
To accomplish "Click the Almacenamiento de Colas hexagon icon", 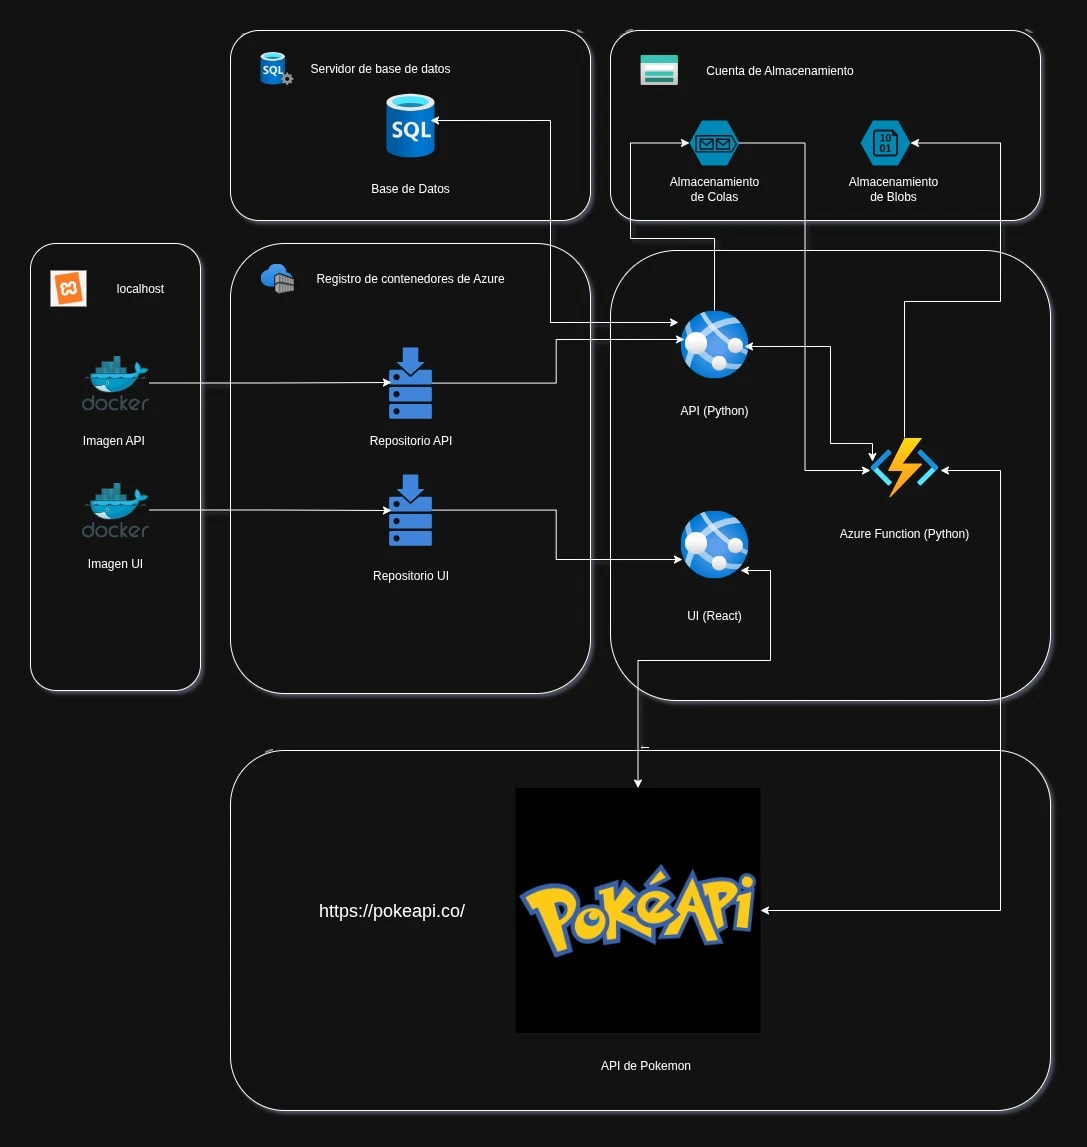I will click(x=714, y=141).
